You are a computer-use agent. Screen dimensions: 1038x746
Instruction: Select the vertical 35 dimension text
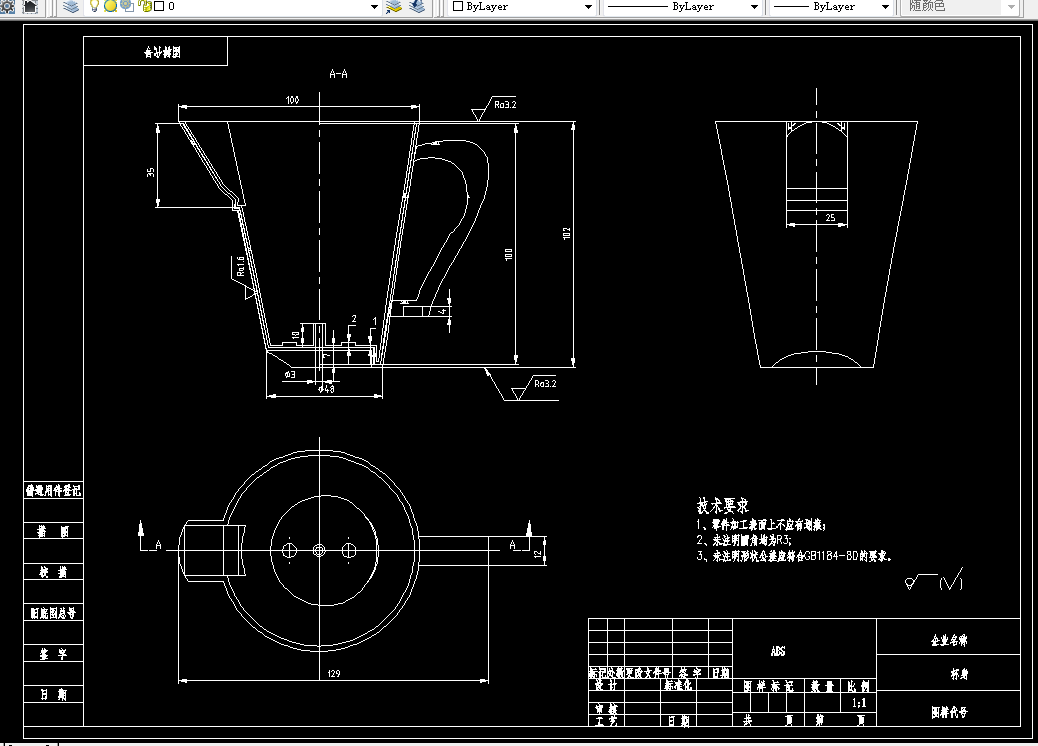click(151, 172)
